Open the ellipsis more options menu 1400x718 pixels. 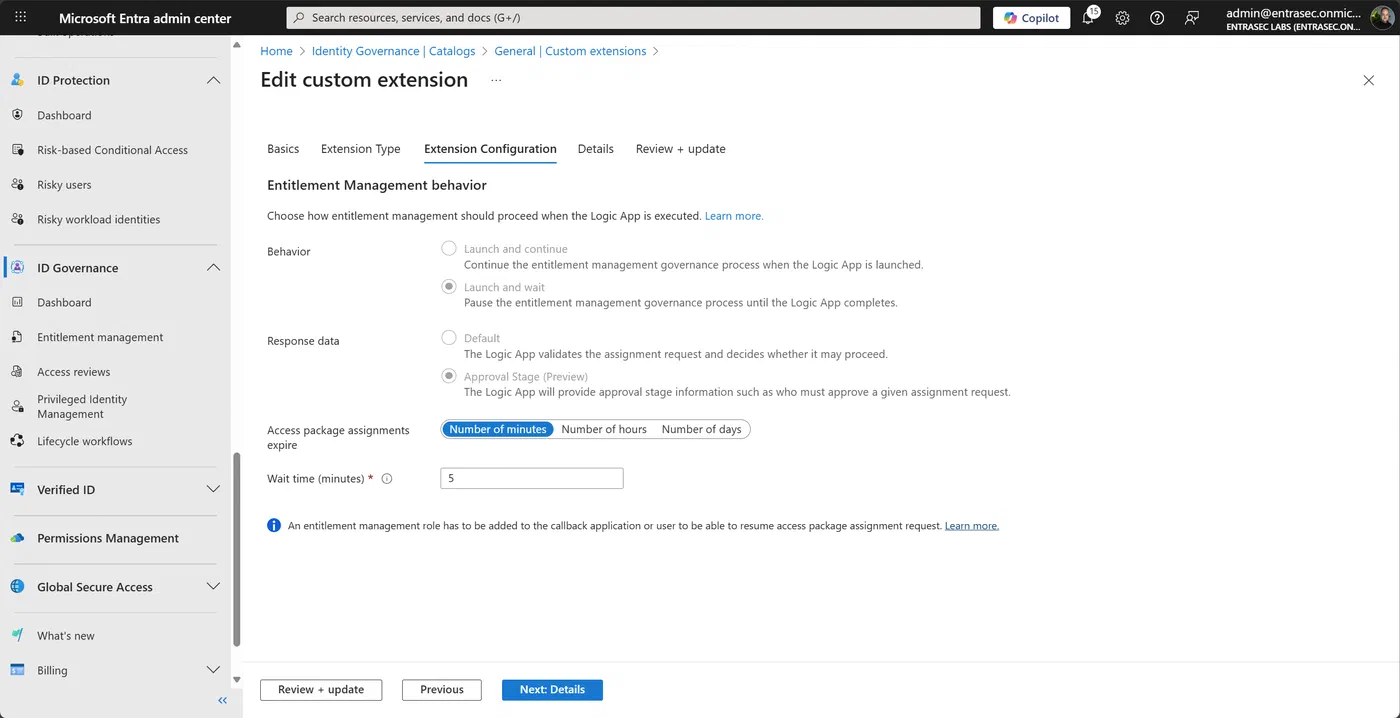tap(496, 80)
